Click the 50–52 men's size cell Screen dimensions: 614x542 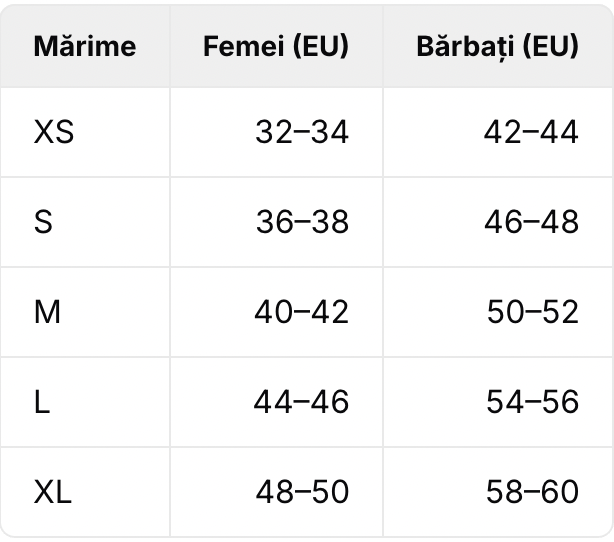click(x=498, y=312)
